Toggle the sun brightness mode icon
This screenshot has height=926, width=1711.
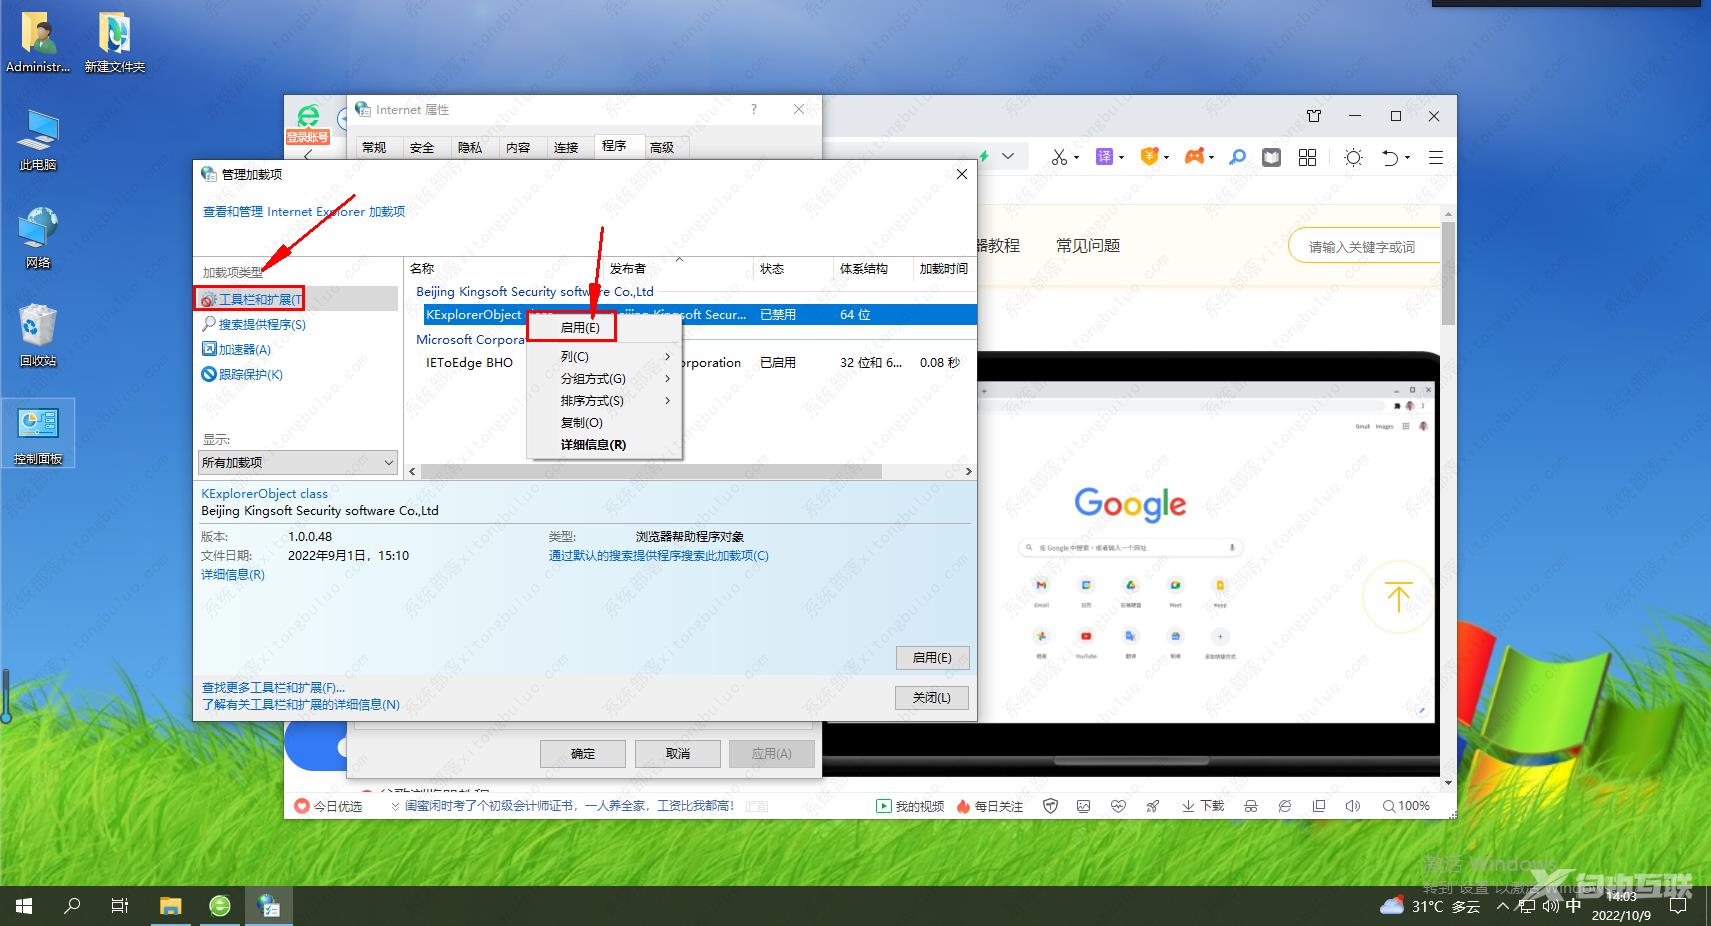(x=1353, y=157)
